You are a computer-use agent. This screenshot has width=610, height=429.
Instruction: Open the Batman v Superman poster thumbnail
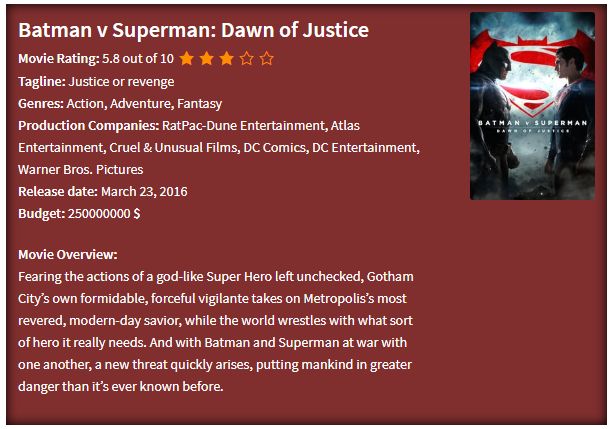[532, 106]
